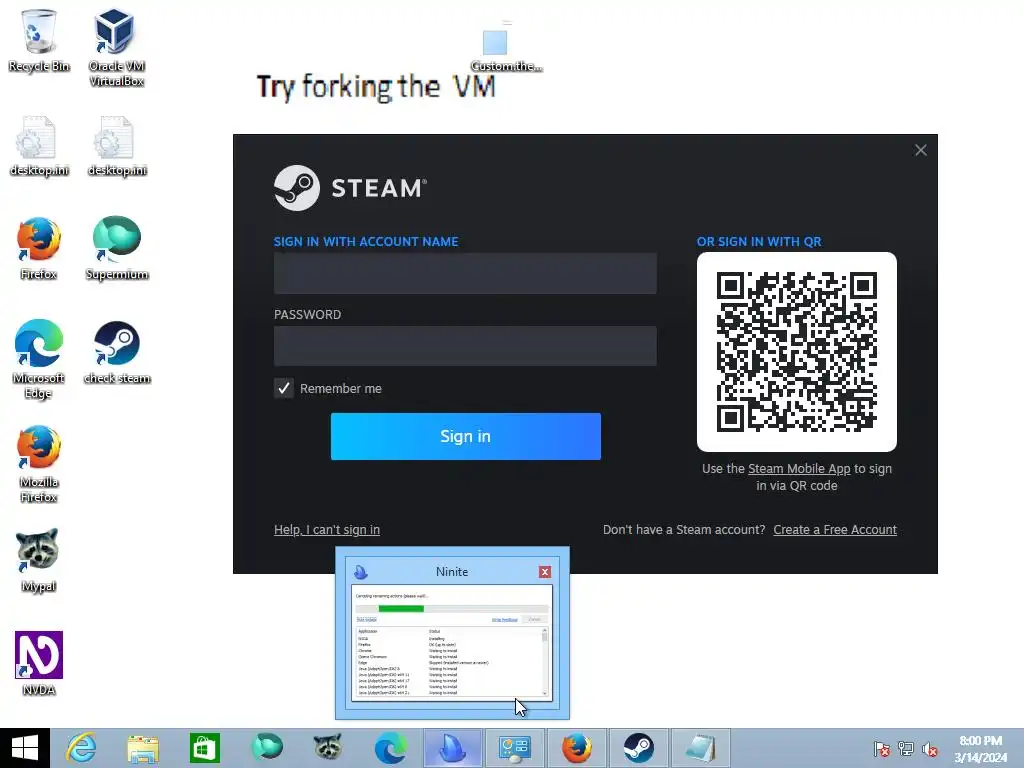The width and height of the screenshot is (1024, 768).
Task: Open Microsoft Edge from the taskbar
Action: pos(390,748)
